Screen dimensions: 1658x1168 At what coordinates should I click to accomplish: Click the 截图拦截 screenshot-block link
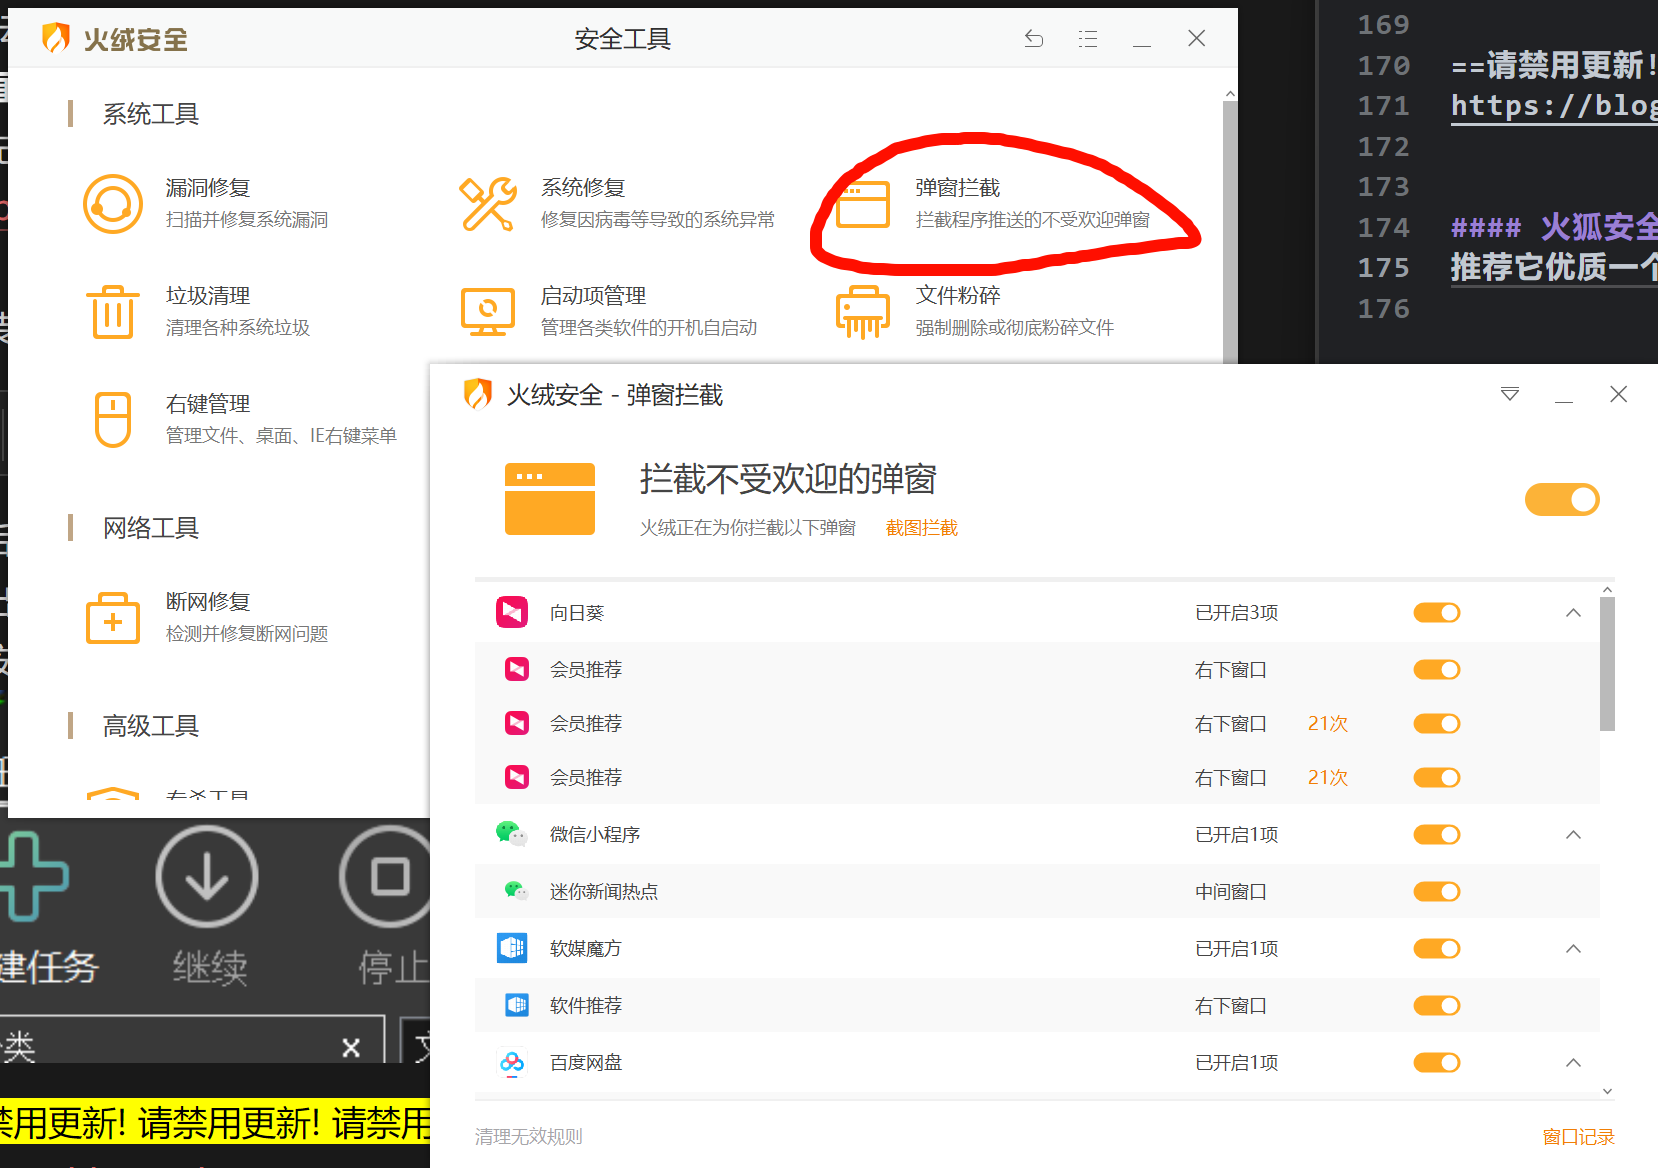click(x=922, y=528)
